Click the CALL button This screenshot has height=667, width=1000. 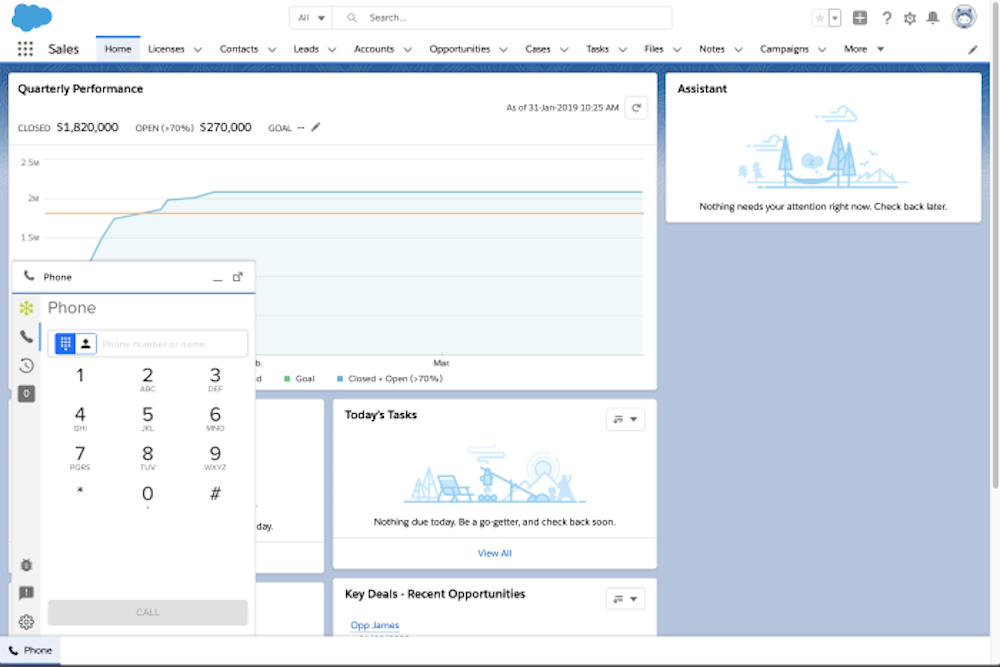coord(147,612)
